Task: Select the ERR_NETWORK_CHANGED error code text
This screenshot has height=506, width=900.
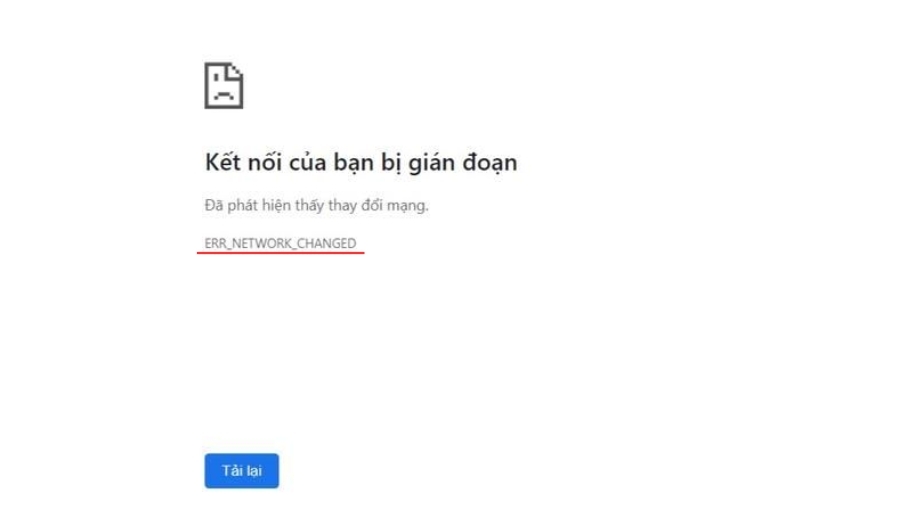Action: tap(280, 243)
